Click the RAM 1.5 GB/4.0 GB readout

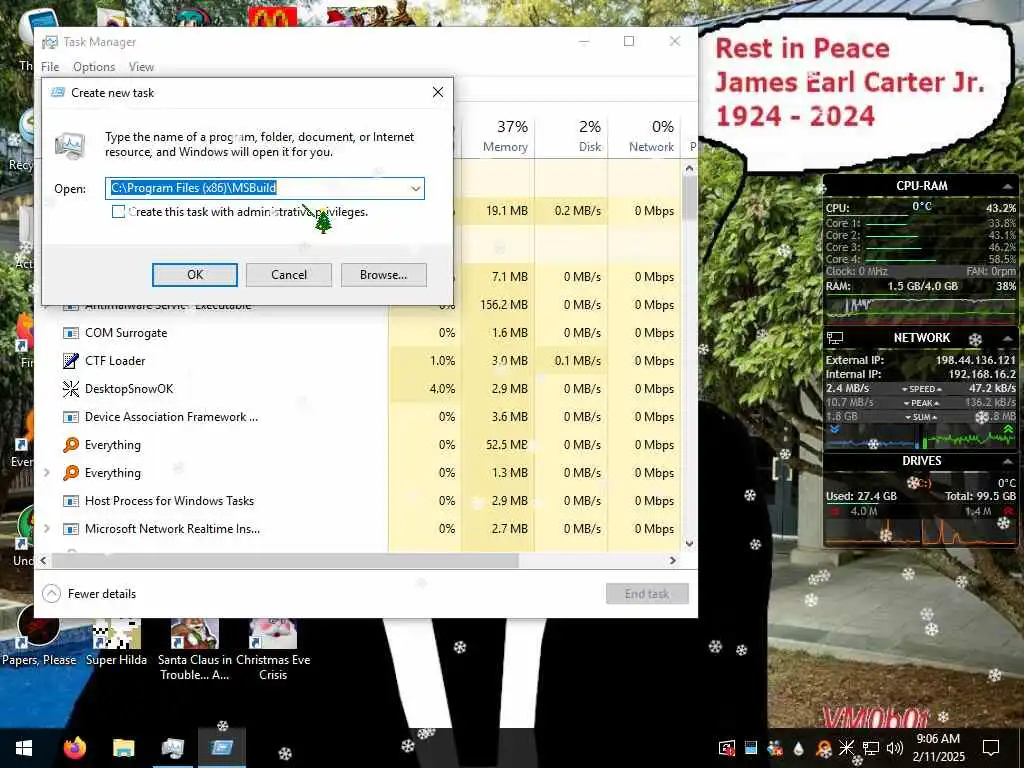coord(922,286)
